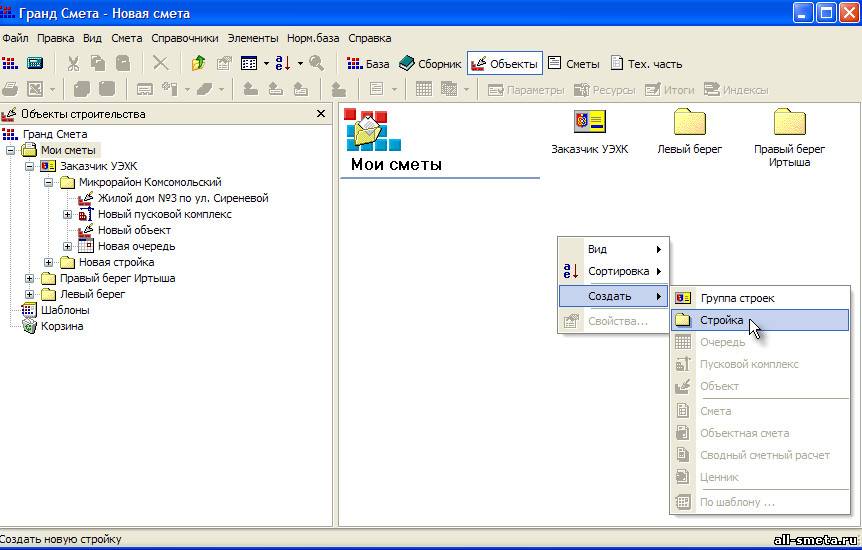Open the Смета menu
The width and height of the screenshot is (862, 550).
126,38
